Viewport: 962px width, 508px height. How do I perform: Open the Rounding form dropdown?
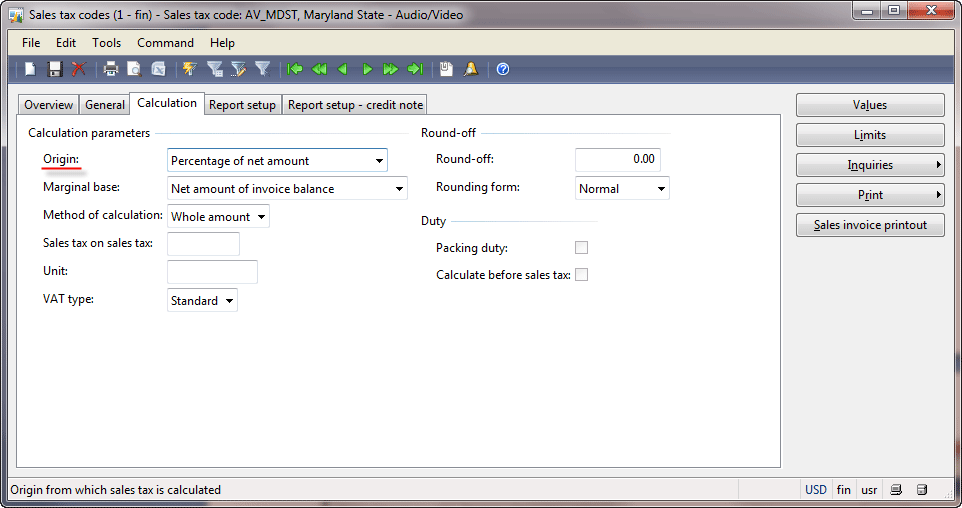coord(661,188)
